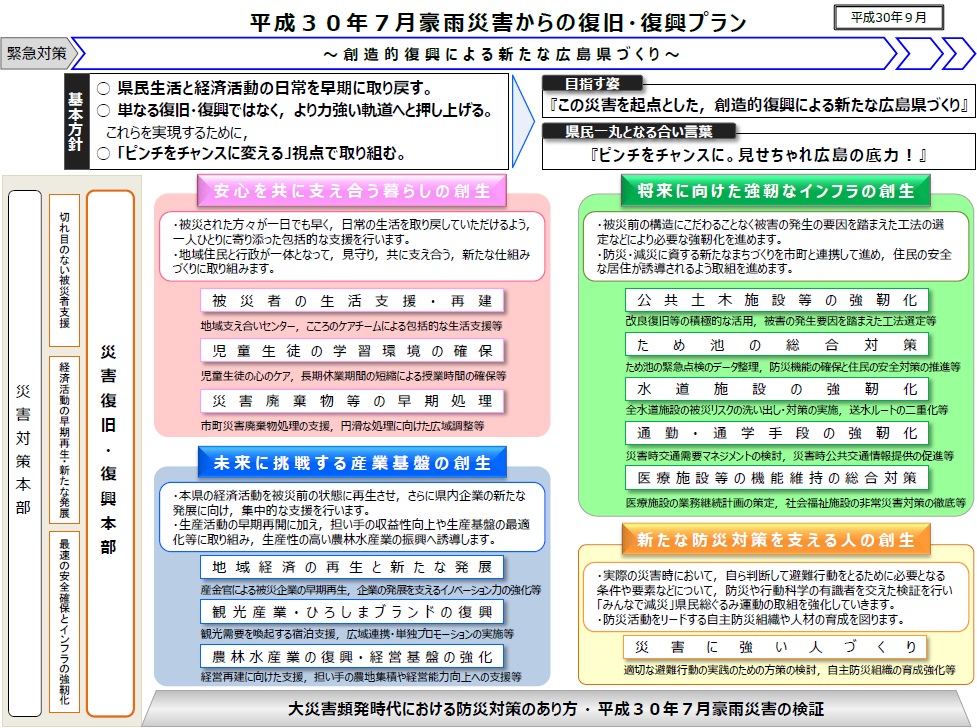Viewport: 977px width, 728px height.
Task: Select the description starting 本県の経済活動を被災前の状態に再生させ
Action: point(352,517)
